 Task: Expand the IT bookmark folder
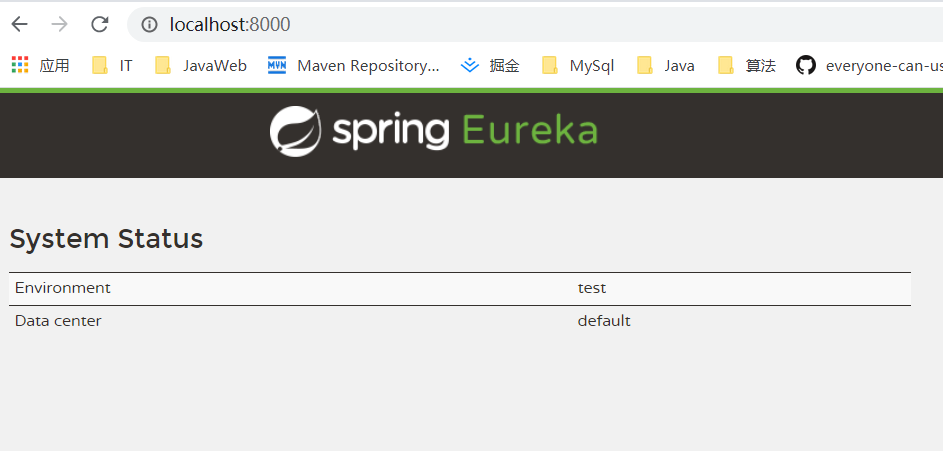point(112,66)
